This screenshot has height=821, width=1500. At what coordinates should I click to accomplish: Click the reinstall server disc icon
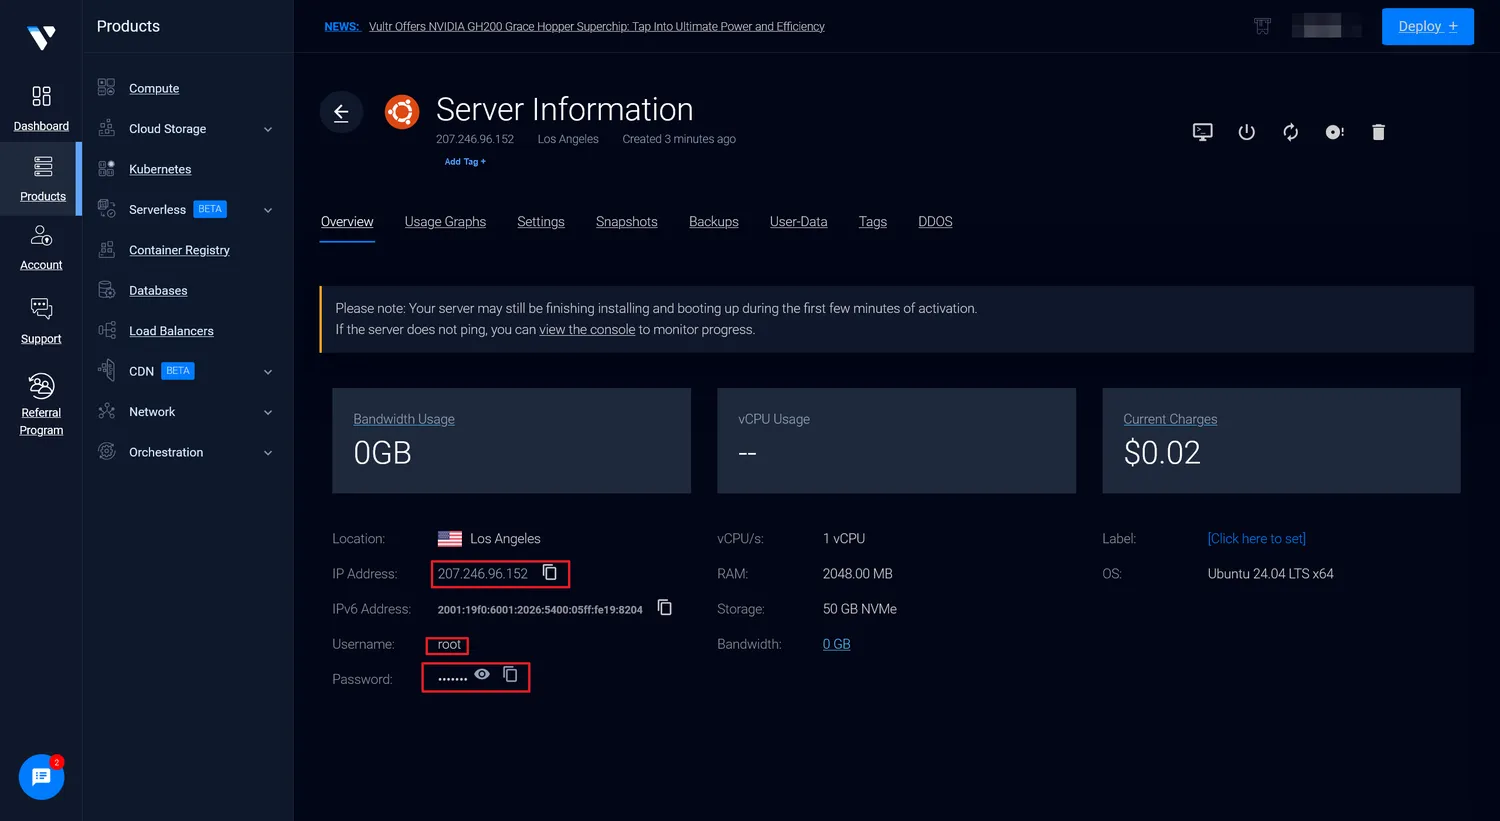click(1334, 132)
